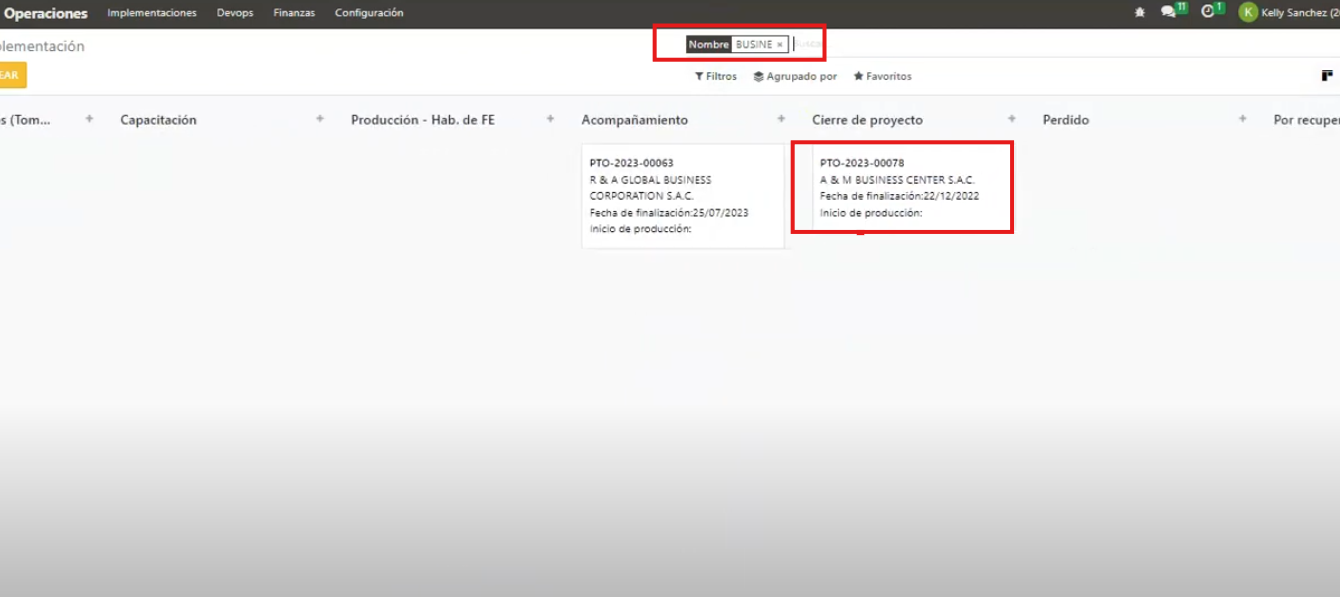Open the Finanzas menu
Screen dimensions: 1340x597
click(294, 13)
